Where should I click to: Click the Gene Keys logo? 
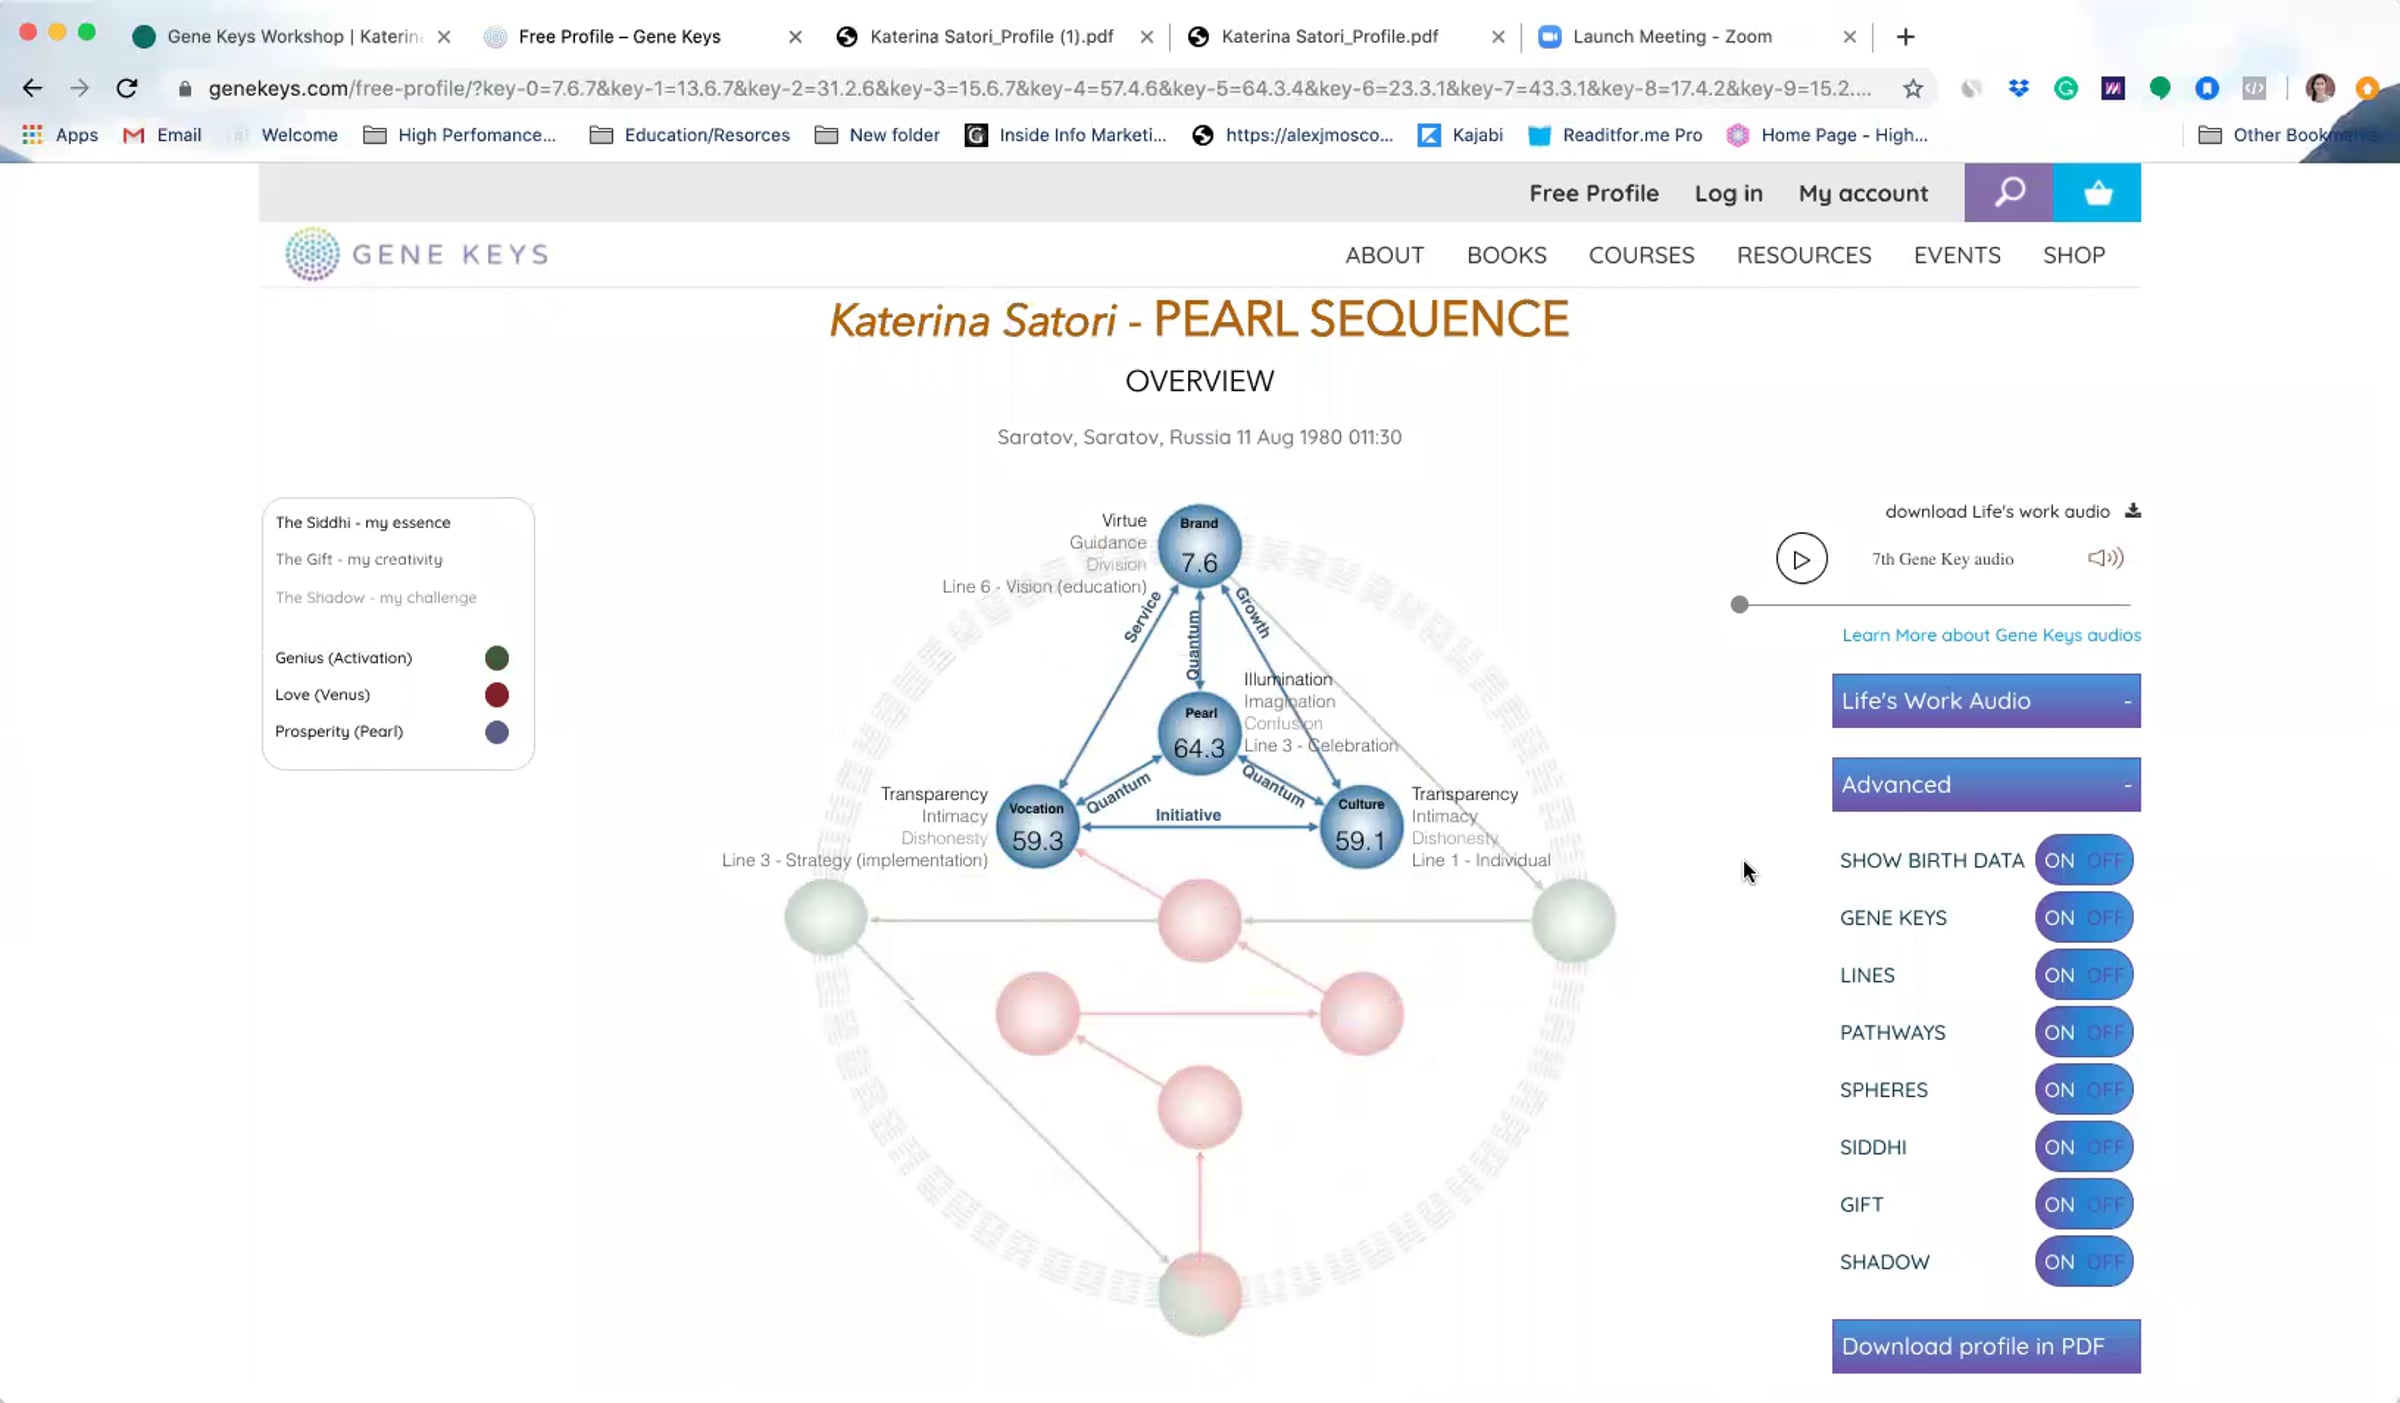tap(416, 254)
